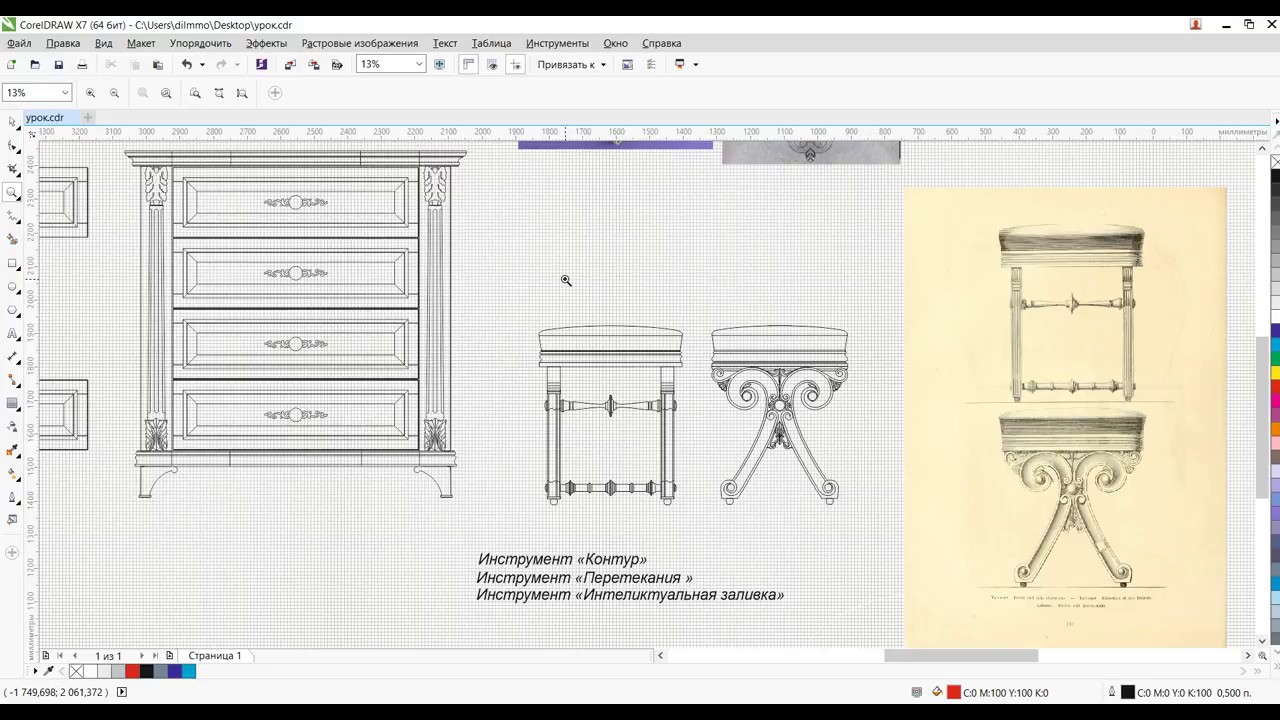Click the Save diskette icon
1280x720 pixels.
click(x=59, y=64)
